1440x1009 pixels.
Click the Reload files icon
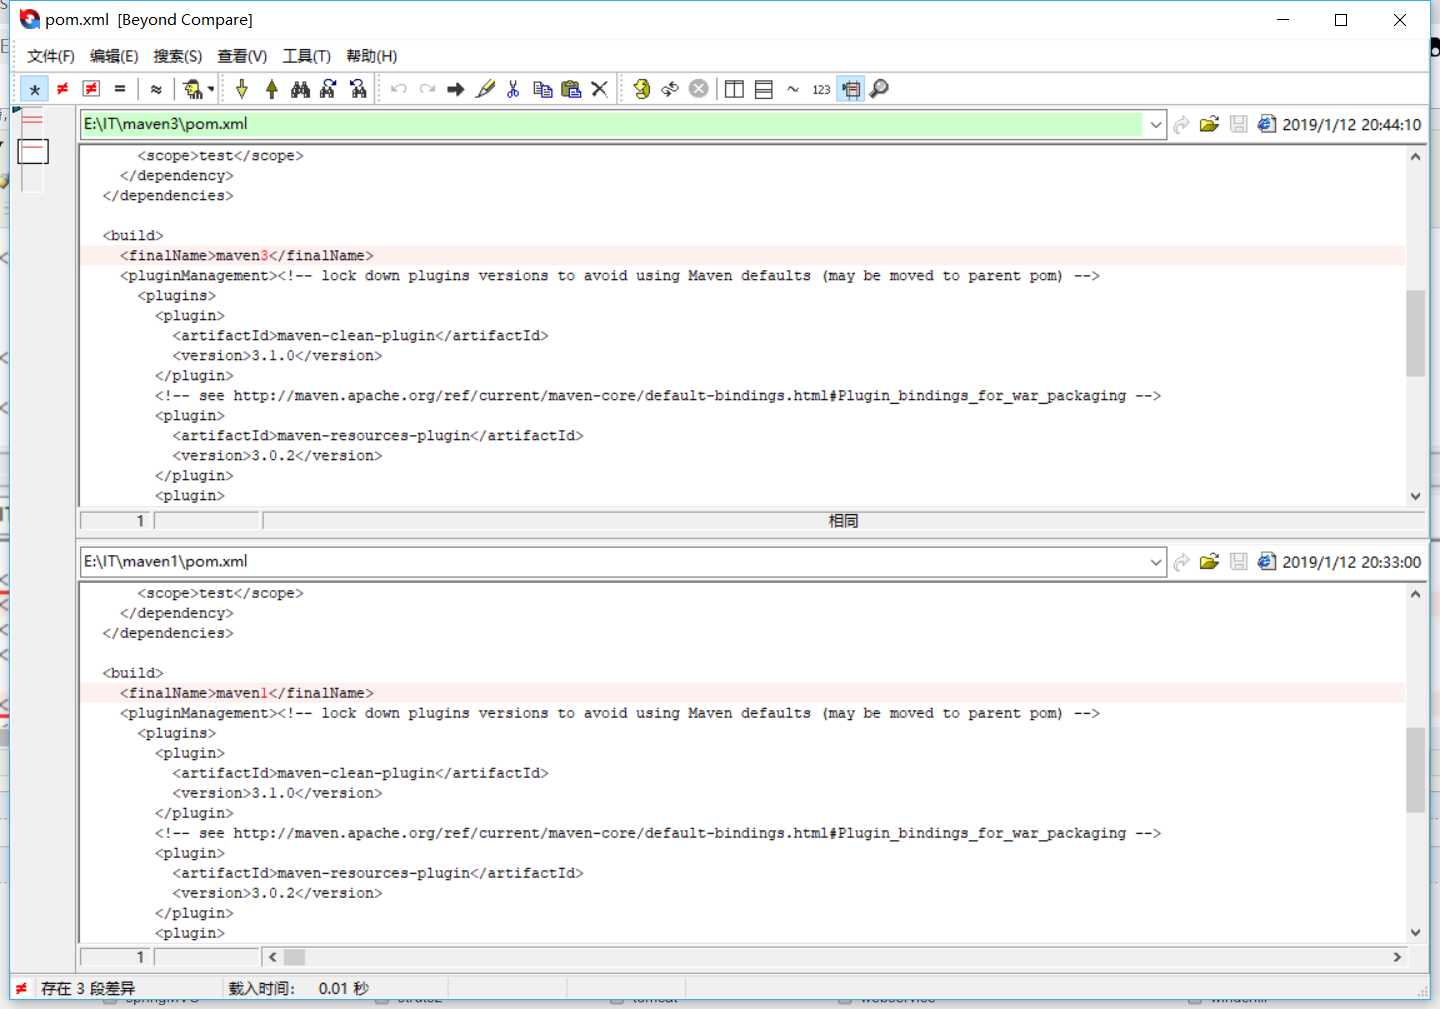[641, 89]
